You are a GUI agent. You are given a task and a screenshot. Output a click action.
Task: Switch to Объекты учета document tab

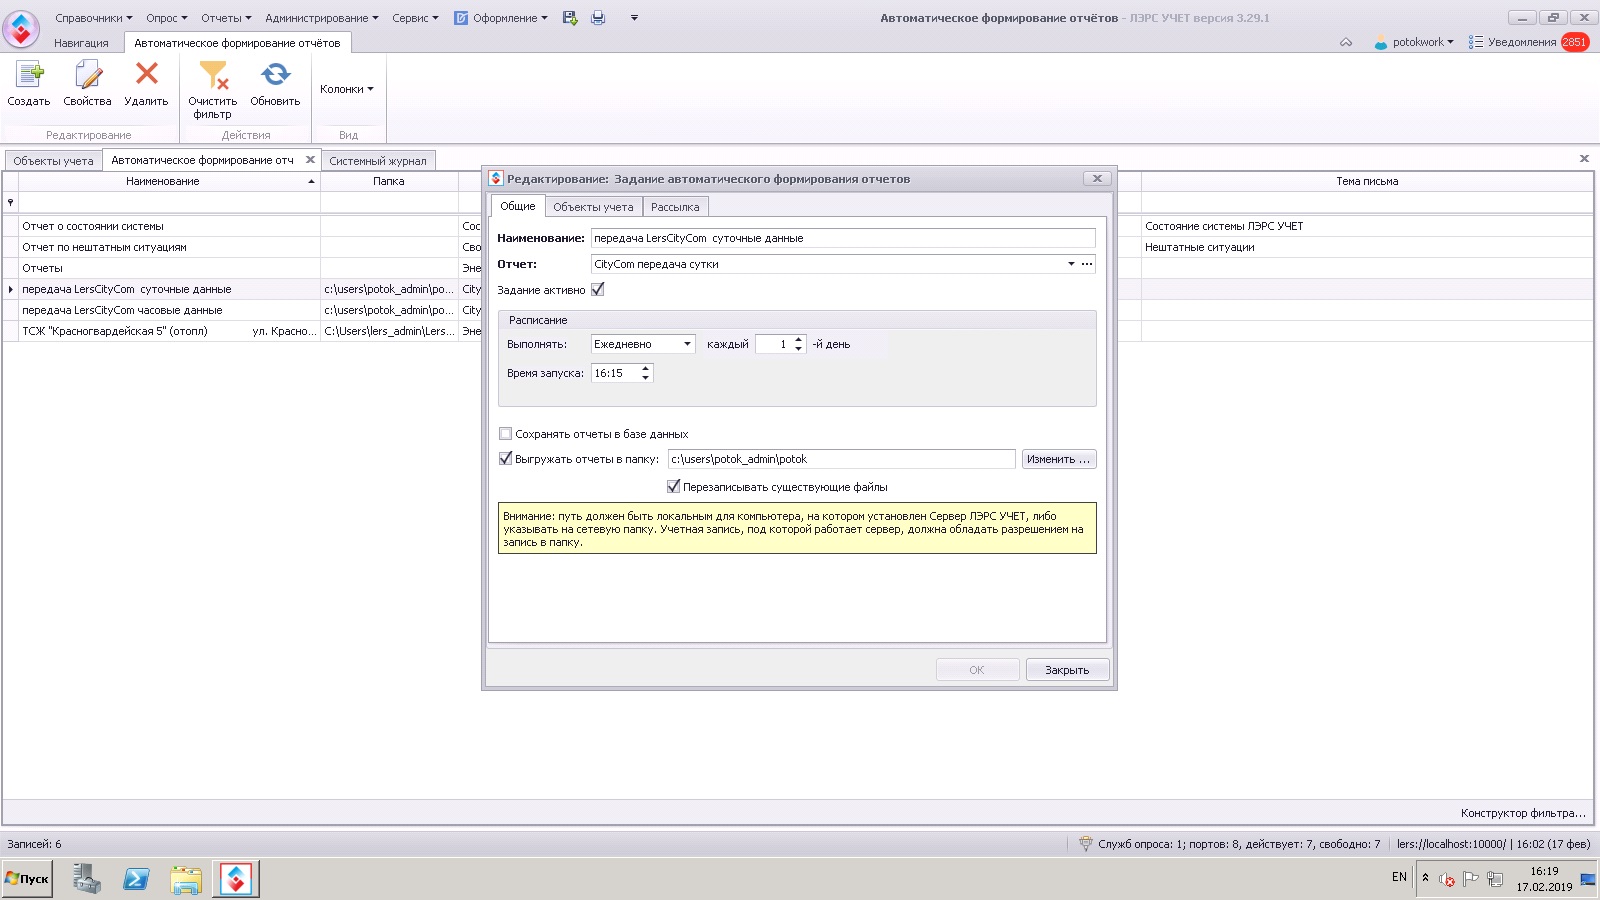coord(53,161)
